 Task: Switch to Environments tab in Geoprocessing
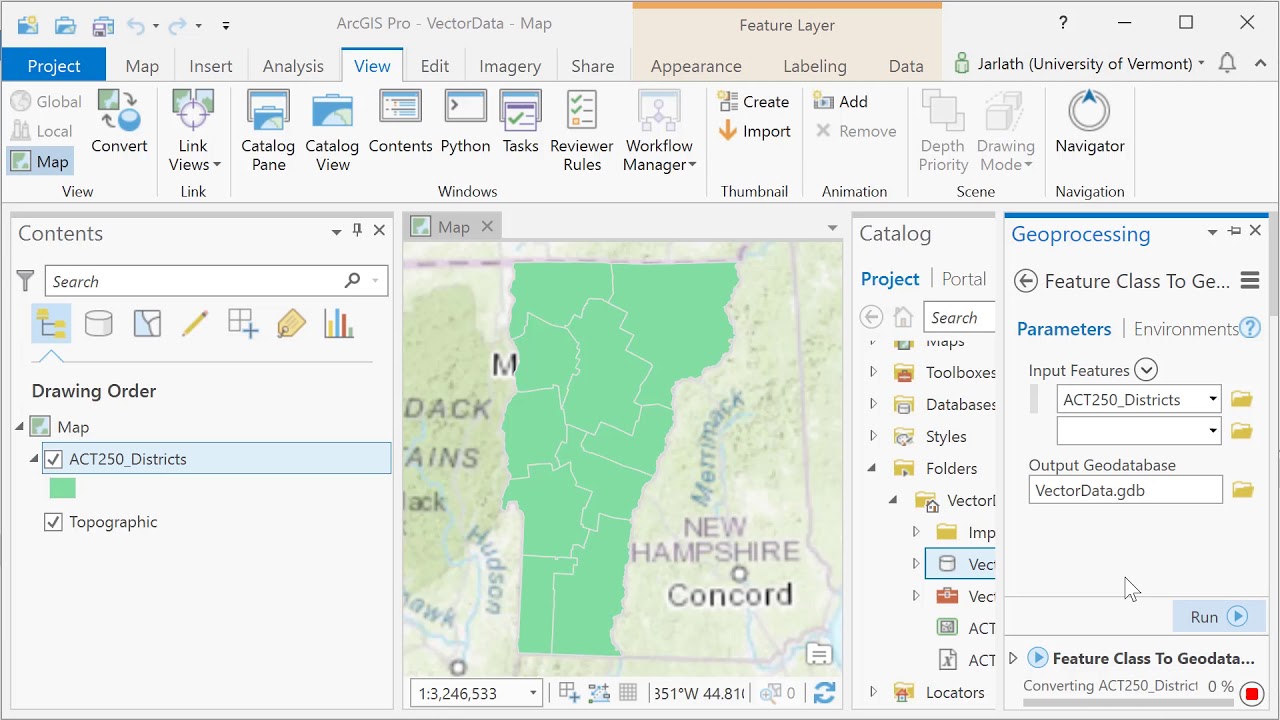click(x=1186, y=329)
